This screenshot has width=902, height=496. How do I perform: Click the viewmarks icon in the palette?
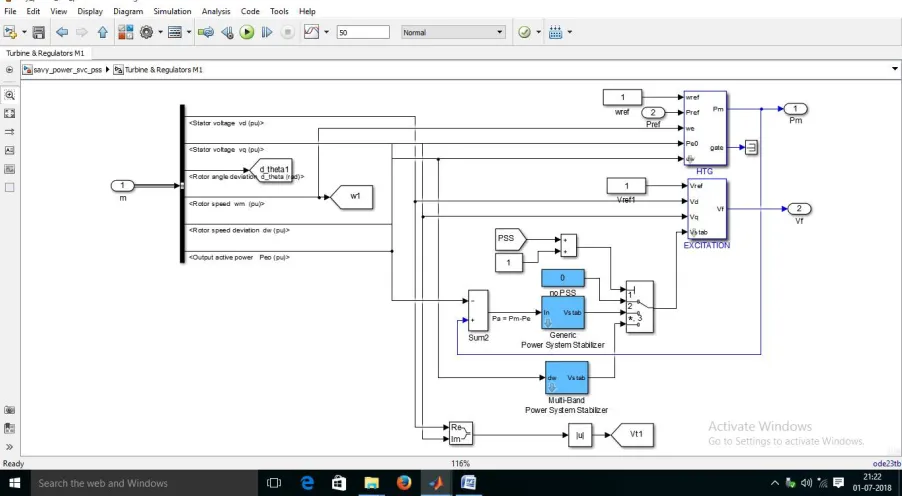(9, 429)
